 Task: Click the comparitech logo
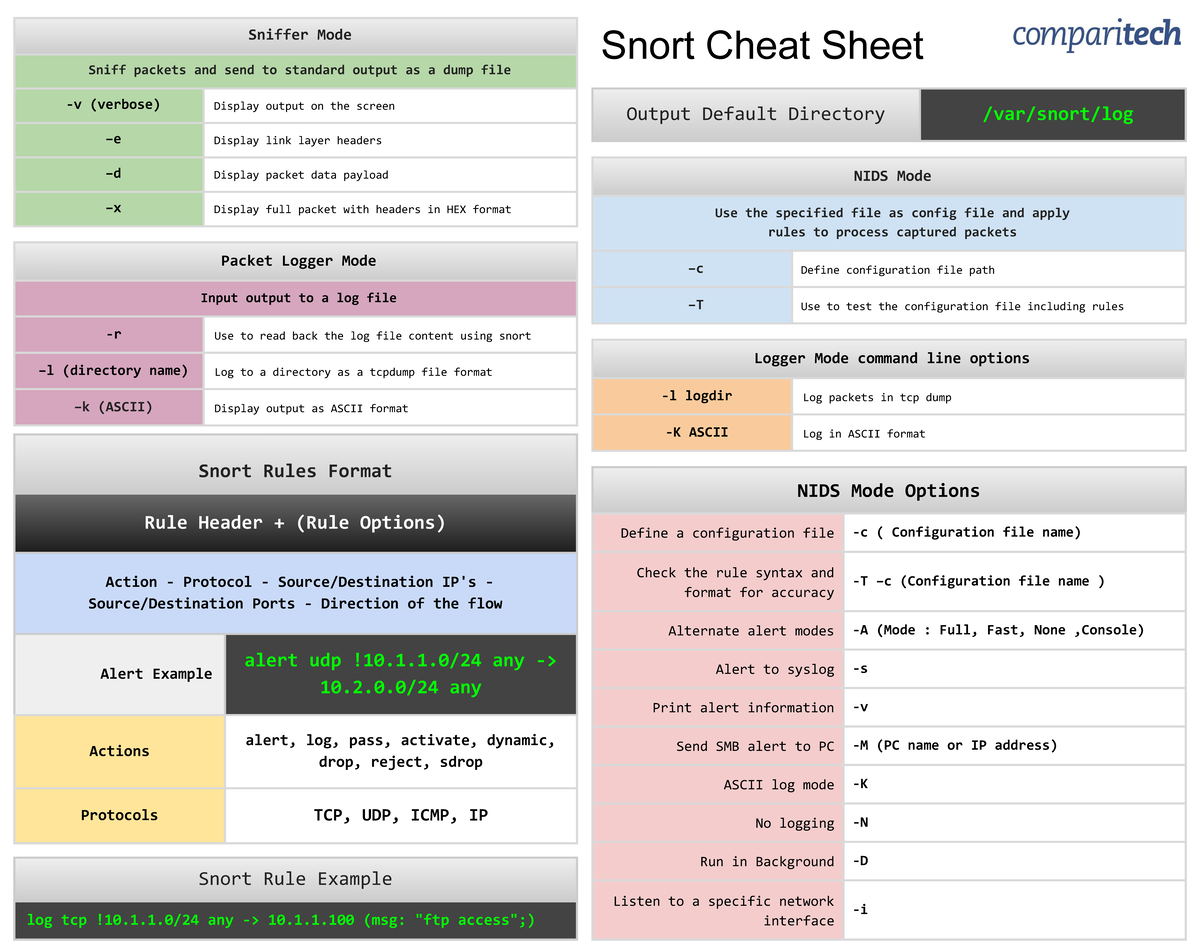click(x=1096, y=34)
